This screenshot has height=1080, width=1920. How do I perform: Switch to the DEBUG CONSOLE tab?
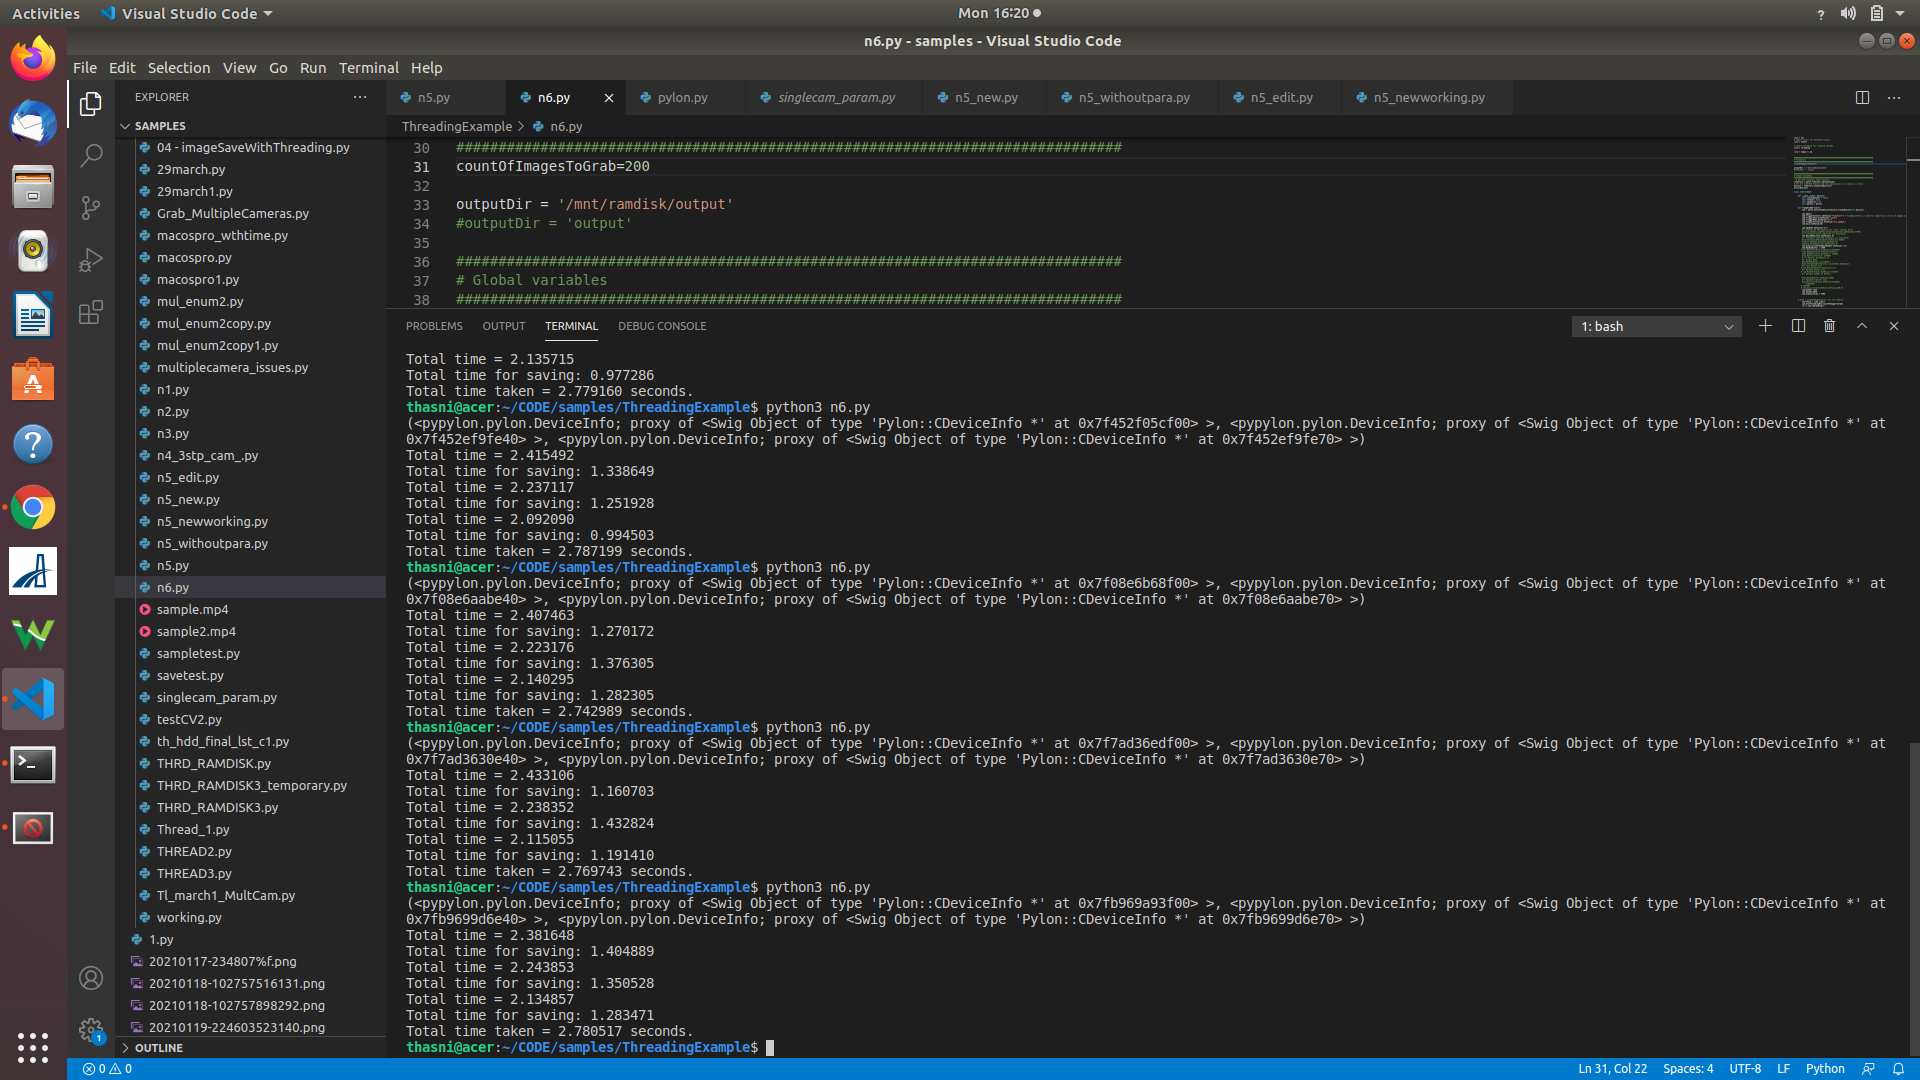click(x=662, y=326)
